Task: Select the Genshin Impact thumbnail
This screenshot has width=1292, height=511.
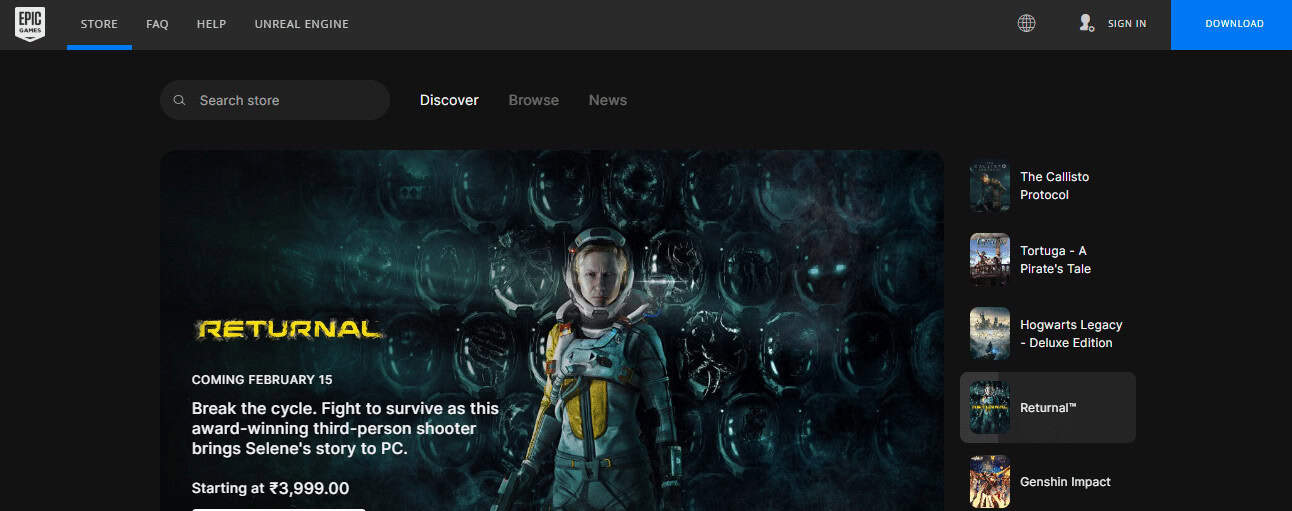Action: click(x=990, y=482)
